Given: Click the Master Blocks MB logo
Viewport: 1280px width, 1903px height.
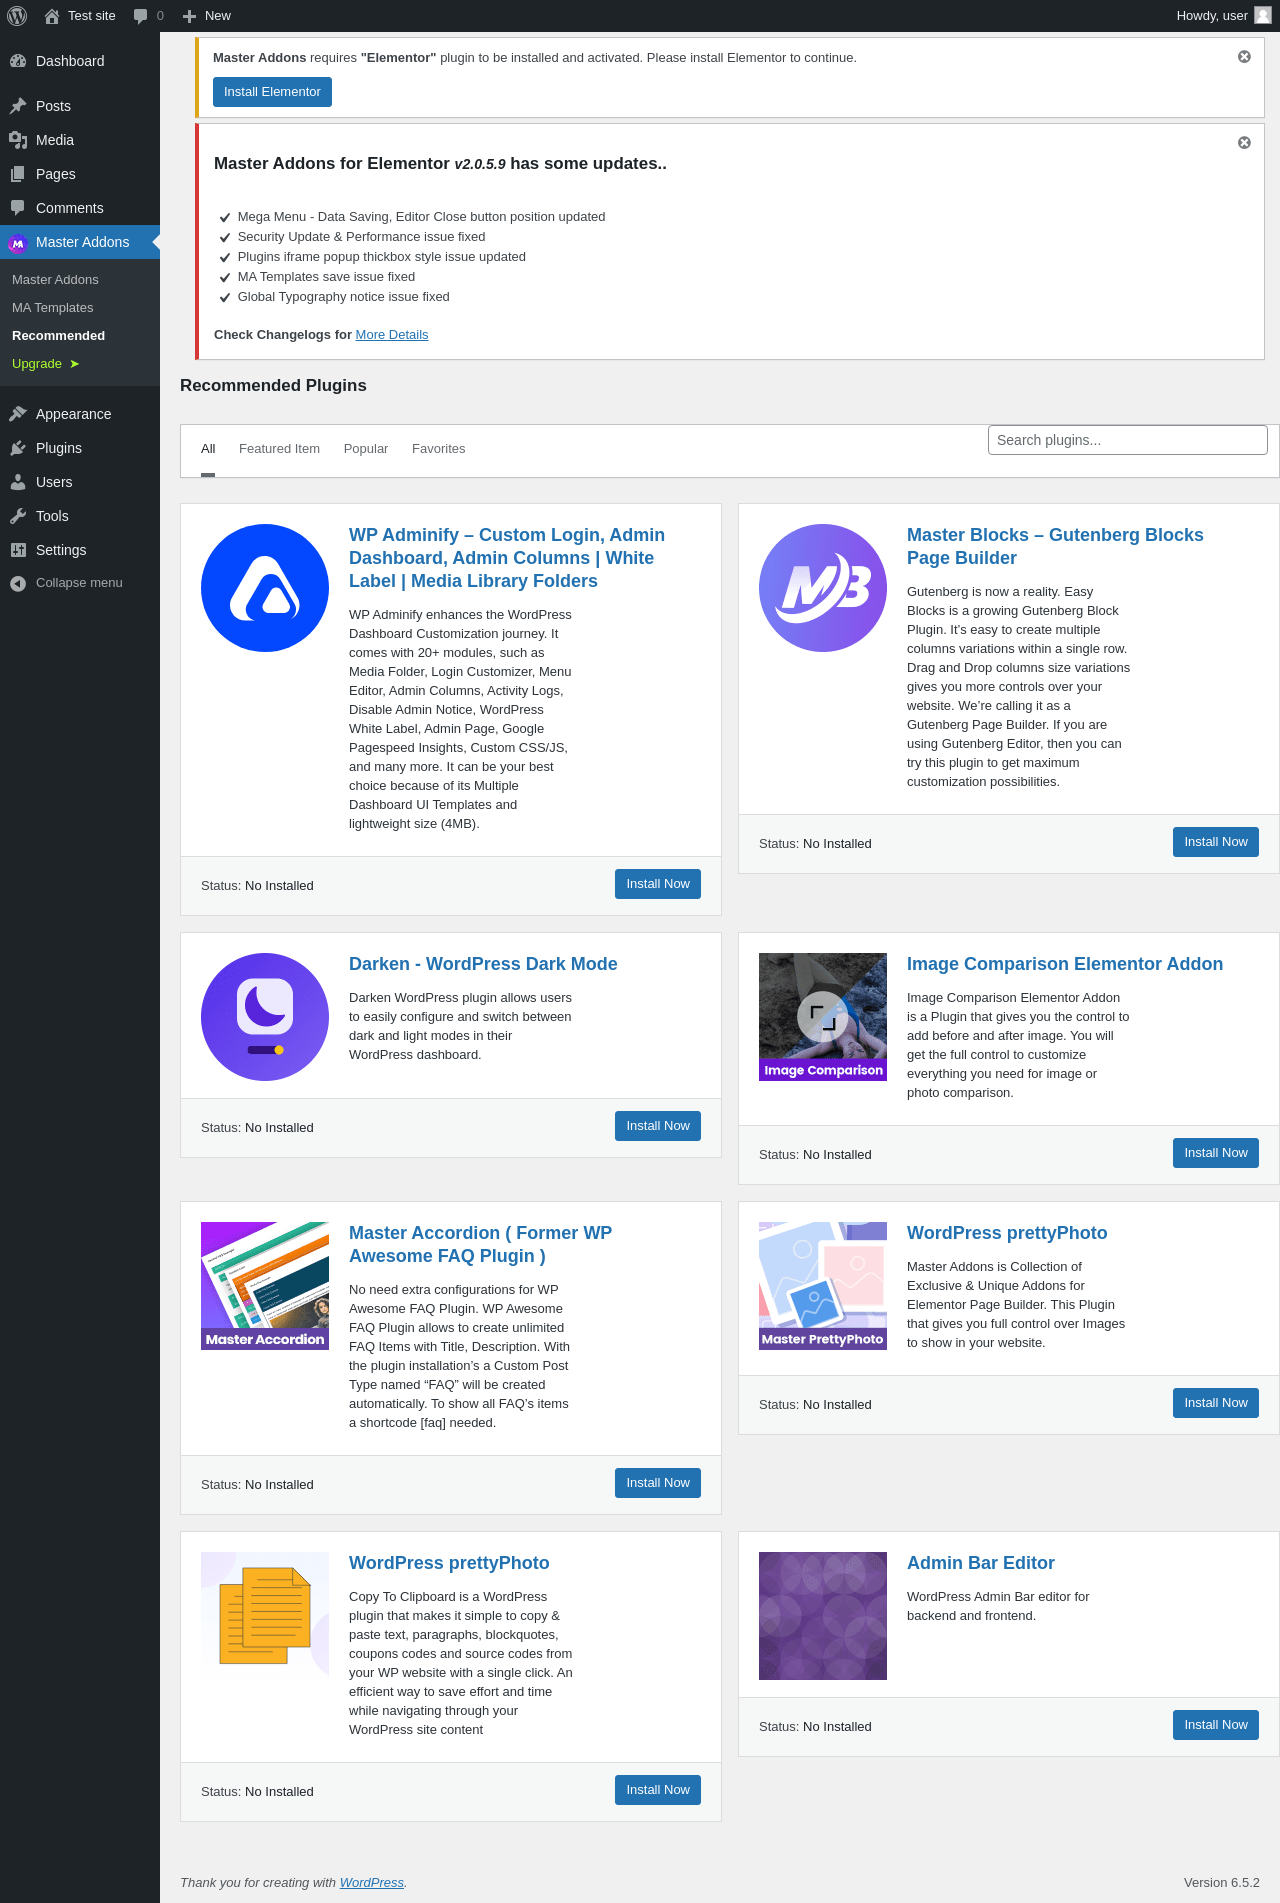Looking at the screenshot, I should tap(823, 588).
